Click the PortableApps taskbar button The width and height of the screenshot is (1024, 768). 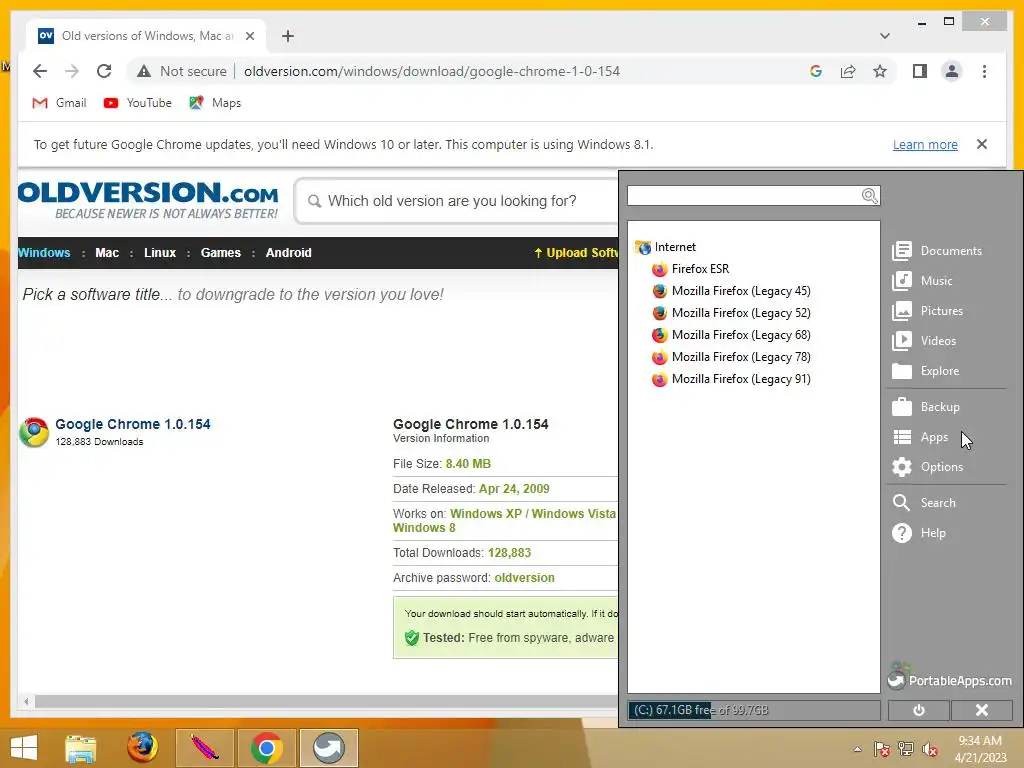pyautogui.click(x=328, y=748)
